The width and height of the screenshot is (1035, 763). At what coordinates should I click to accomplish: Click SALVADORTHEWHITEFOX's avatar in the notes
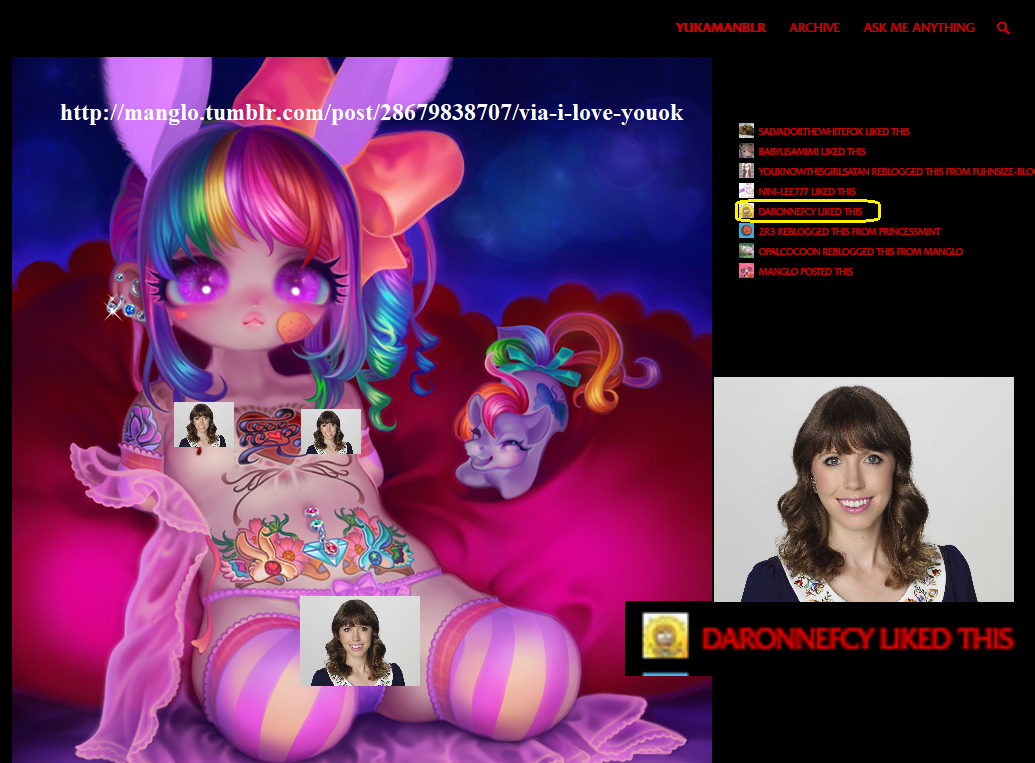click(x=746, y=131)
